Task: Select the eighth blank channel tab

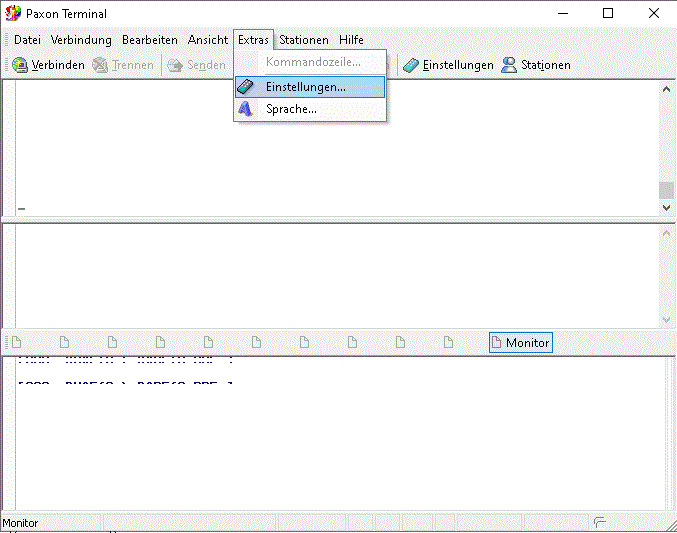Action: click(x=352, y=343)
